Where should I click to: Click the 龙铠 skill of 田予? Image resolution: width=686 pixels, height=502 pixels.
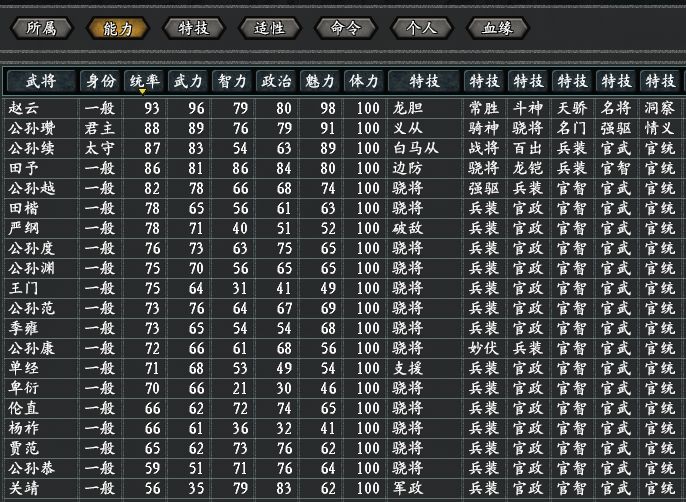[x=528, y=169]
